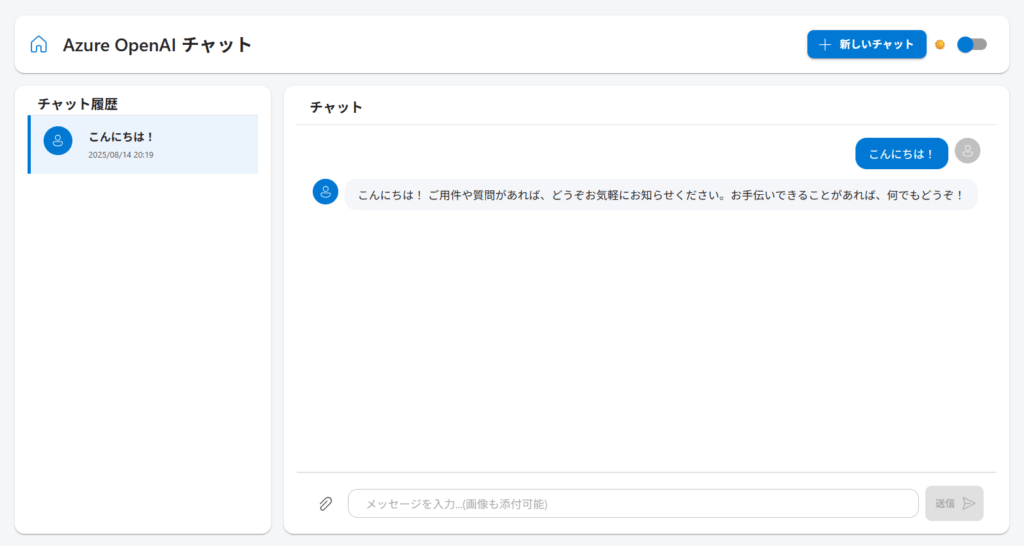Image resolution: width=1024 pixels, height=546 pixels.
Task: Click the gray user avatar in chat
Action: tap(967, 151)
